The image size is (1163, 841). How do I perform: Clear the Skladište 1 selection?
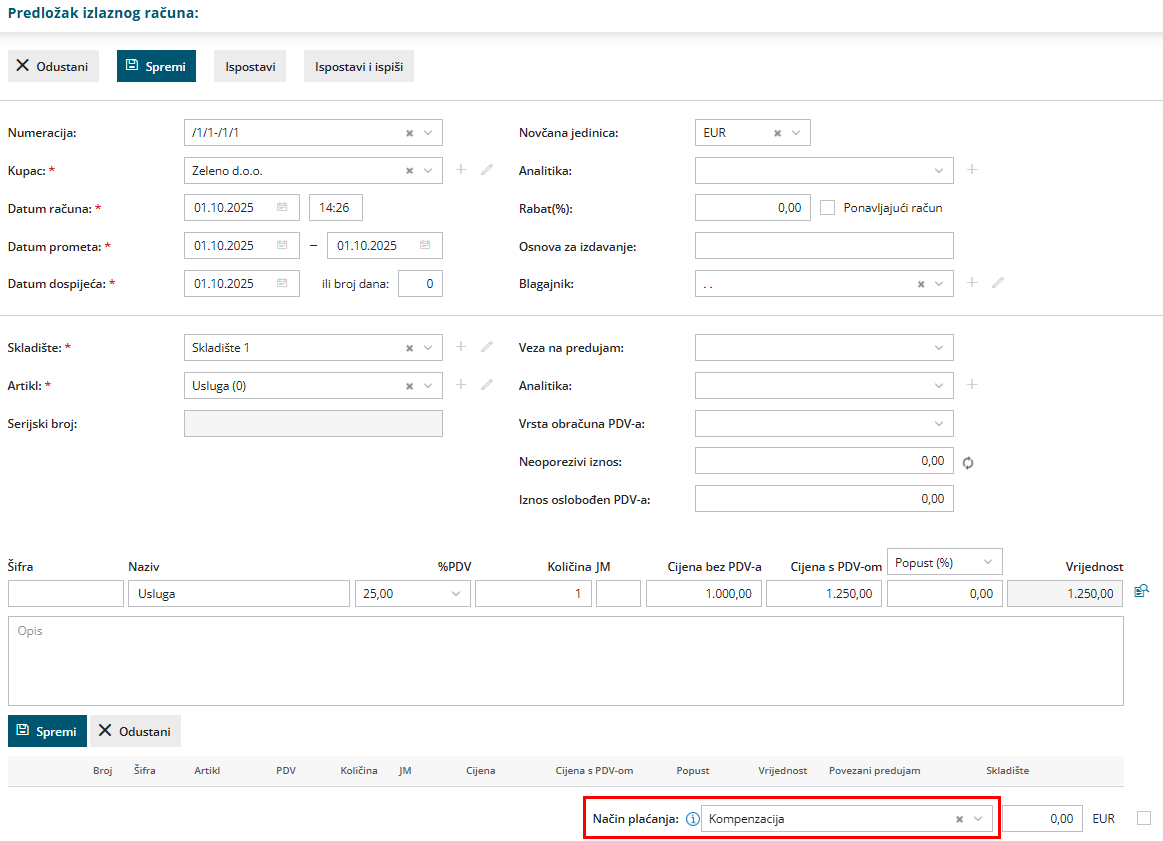409,349
